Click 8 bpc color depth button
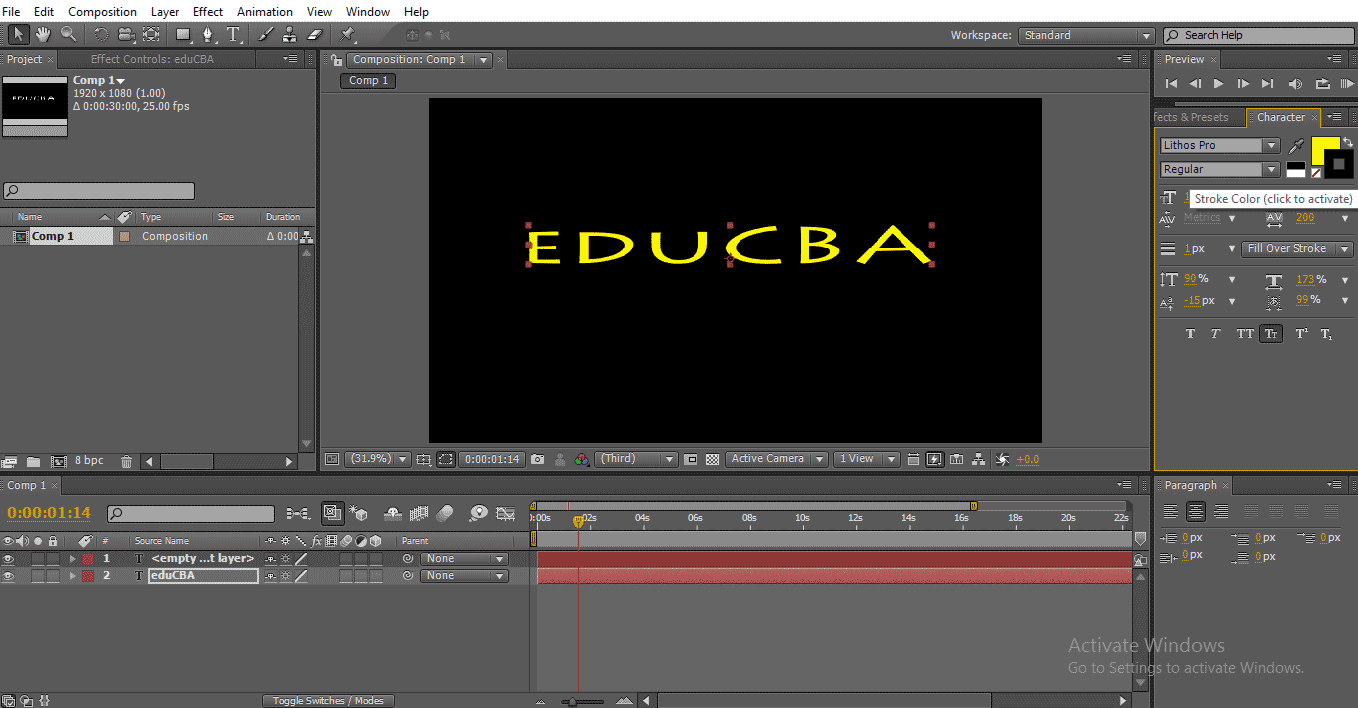The image size is (1358, 708). [89, 461]
